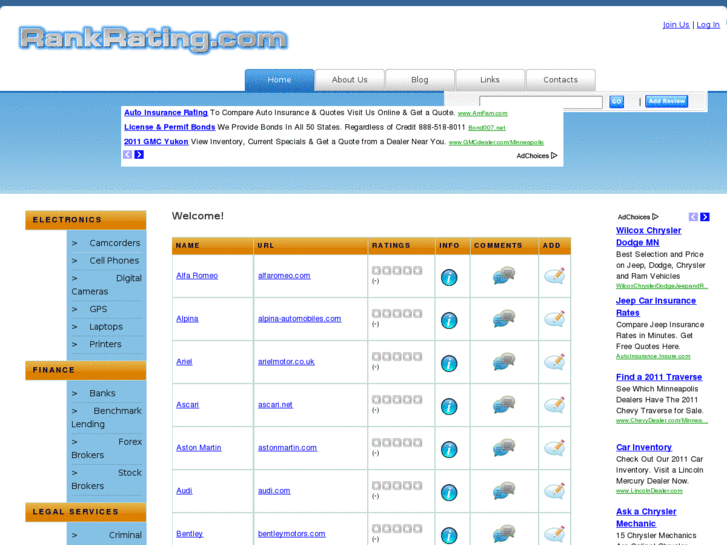The image size is (727, 545).
Task: Add review icon for Ariel
Action: point(555,361)
